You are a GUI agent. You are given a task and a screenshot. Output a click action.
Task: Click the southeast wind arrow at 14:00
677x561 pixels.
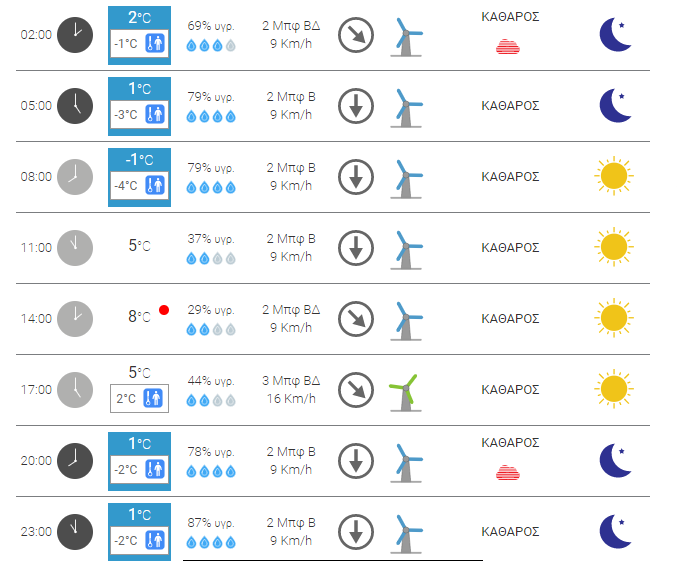(x=356, y=319)
